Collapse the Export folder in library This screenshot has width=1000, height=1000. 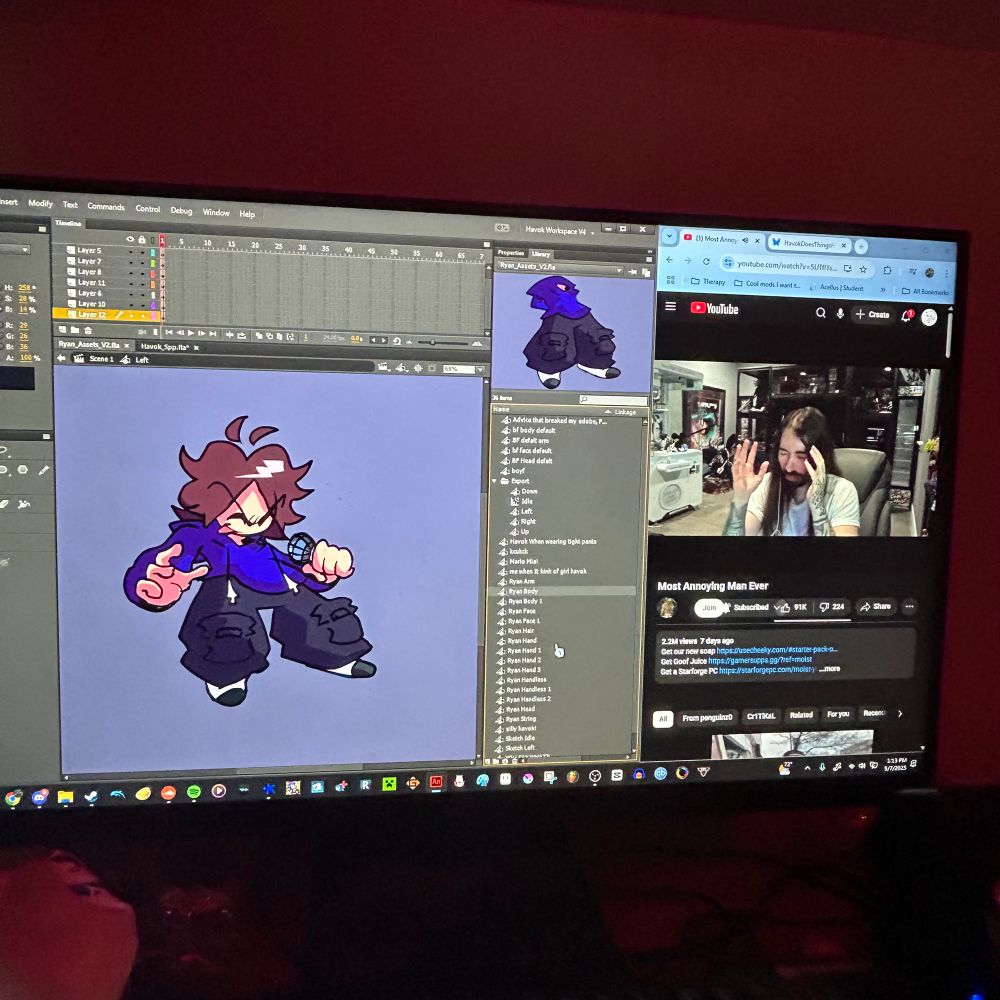[495, 481]
